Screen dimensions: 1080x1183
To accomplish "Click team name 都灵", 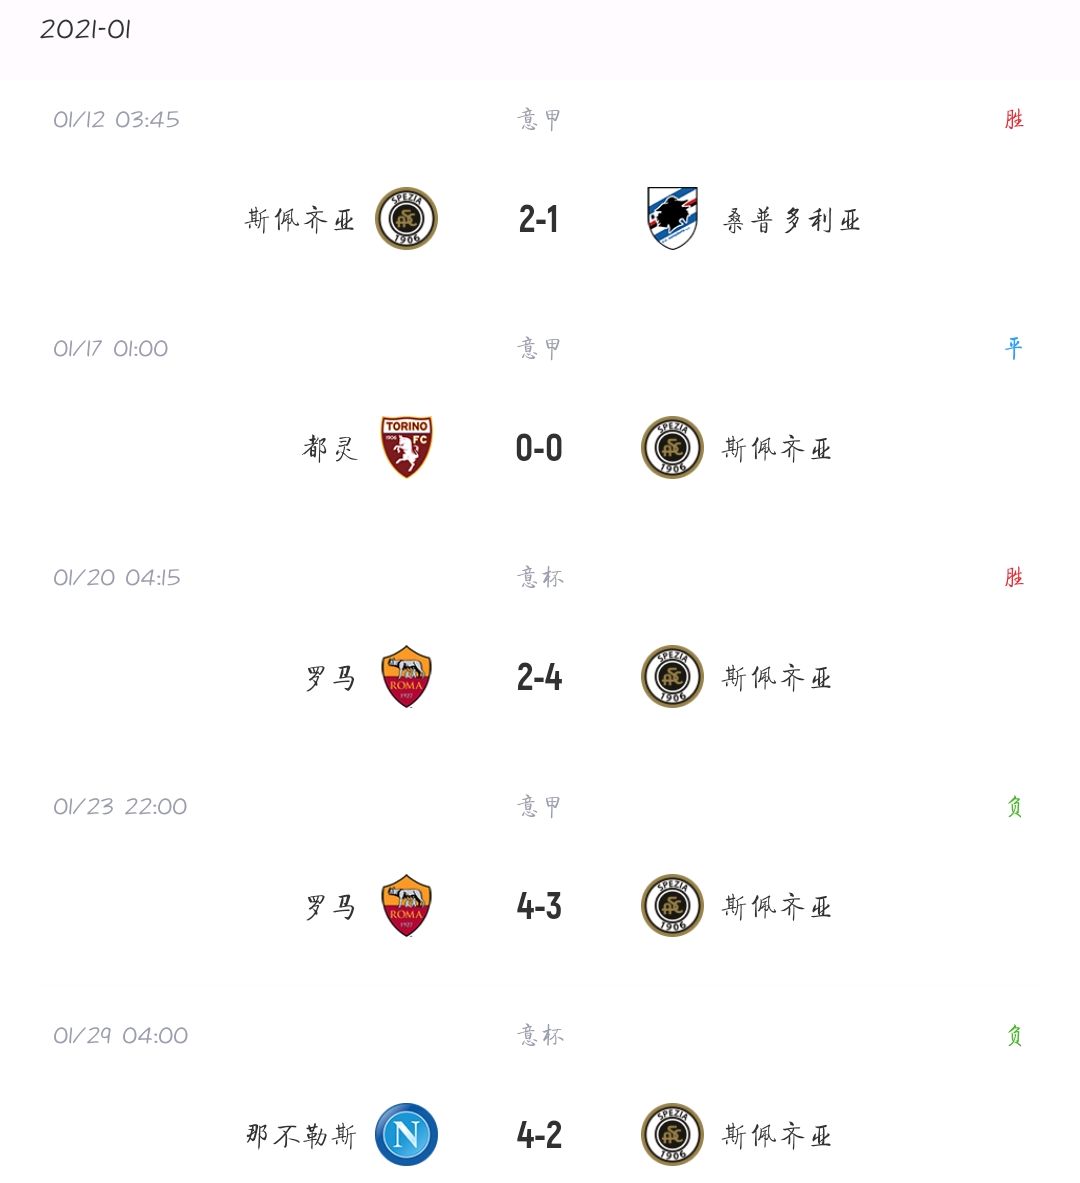I will [330, 448].
